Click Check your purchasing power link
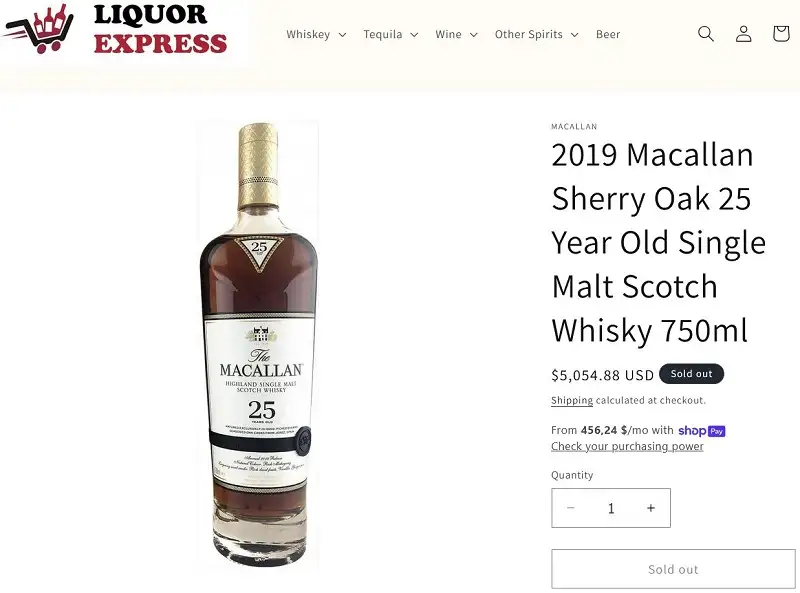The width and height of the screenshot is (800, 593). [626, 446]
